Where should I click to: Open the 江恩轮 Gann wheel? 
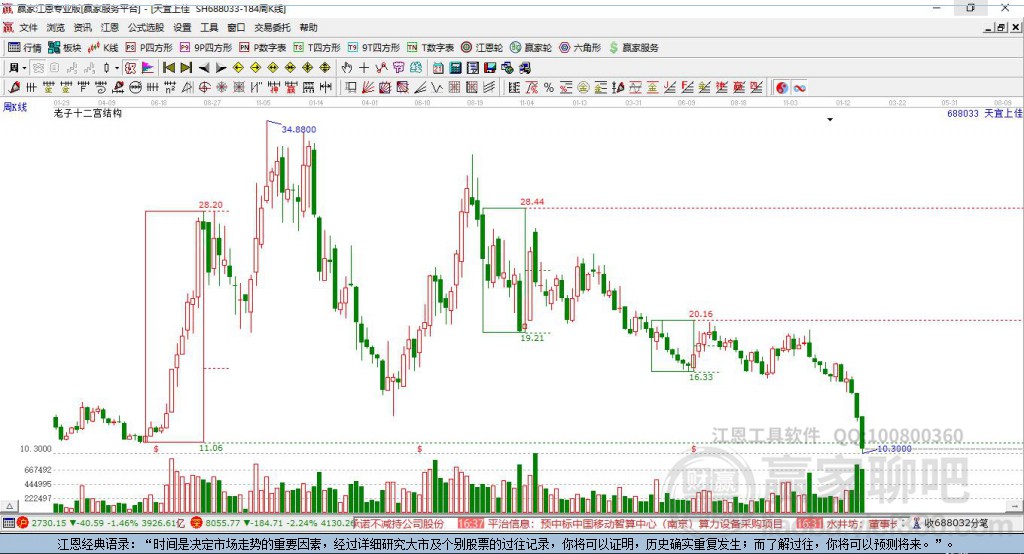coord(482,48)
